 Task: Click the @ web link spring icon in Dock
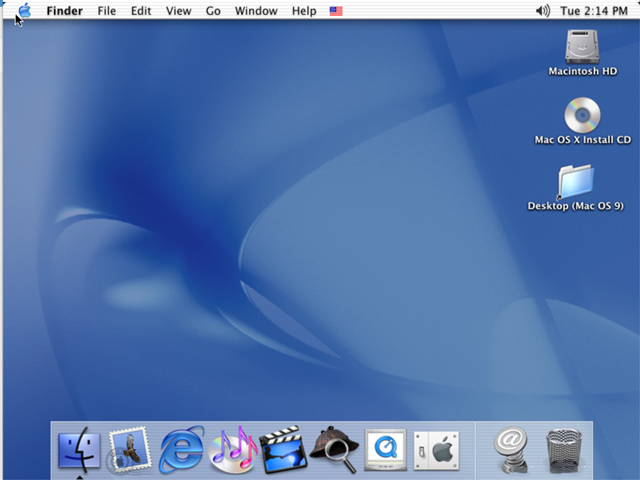pos(511,449)
